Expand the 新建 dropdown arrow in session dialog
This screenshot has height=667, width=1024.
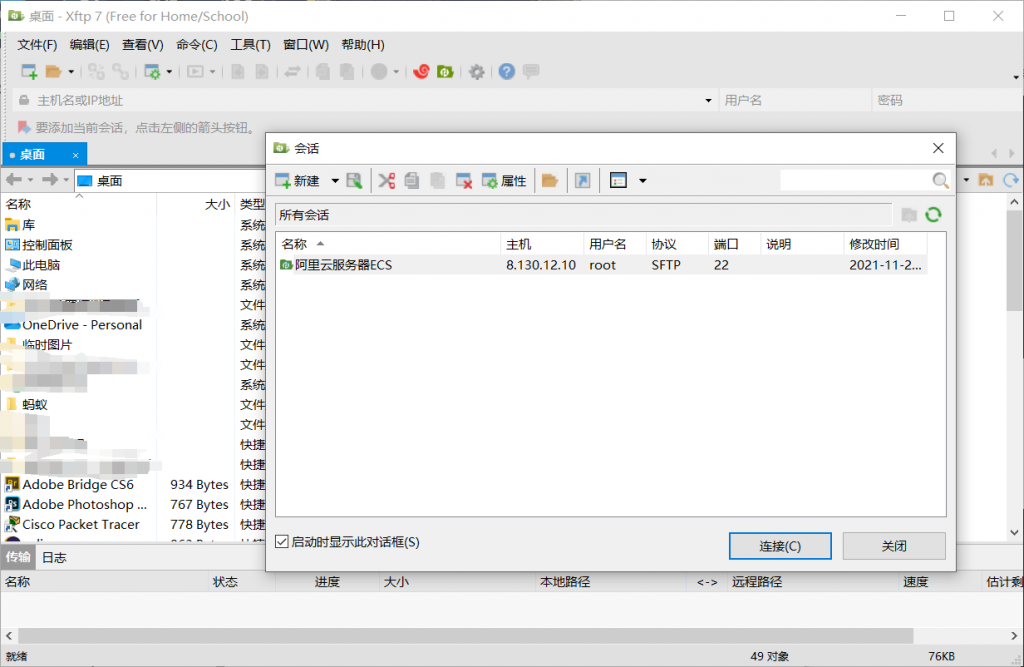tap(335, 181)
